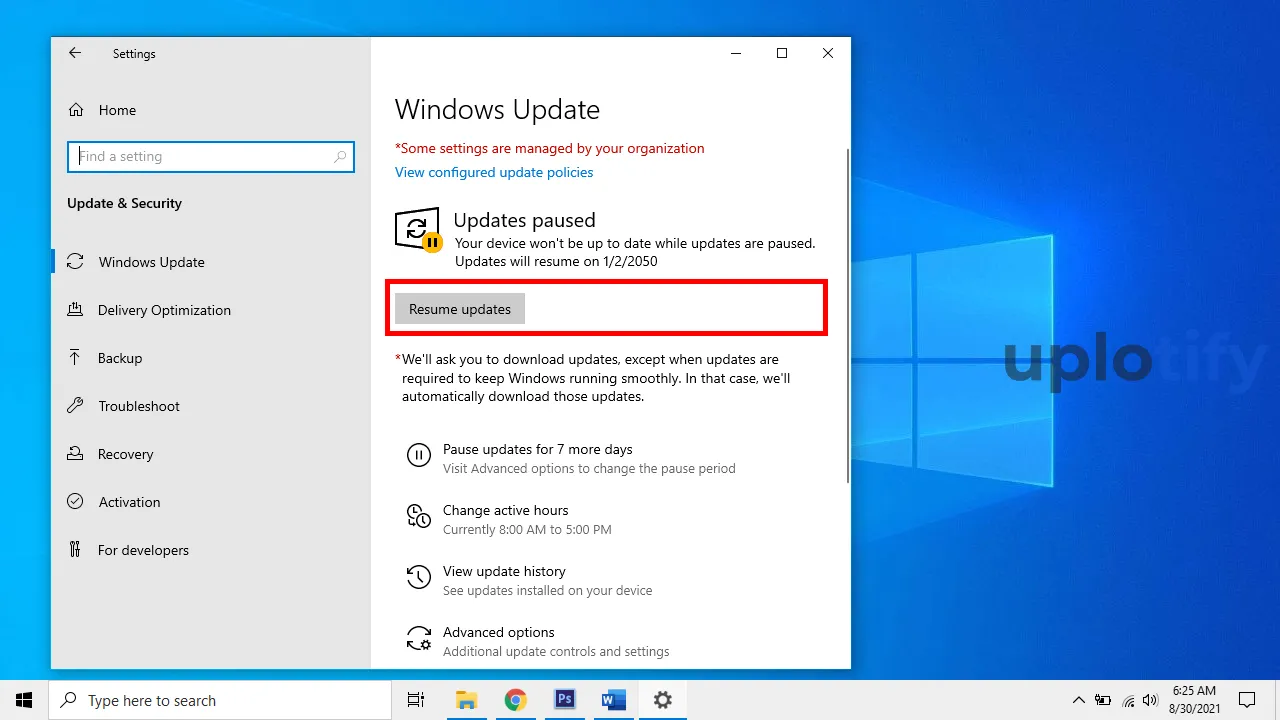Select the Windows Update sync icon in sidebar
Viewport: 1280px width, 720px height.
(75, 262)
